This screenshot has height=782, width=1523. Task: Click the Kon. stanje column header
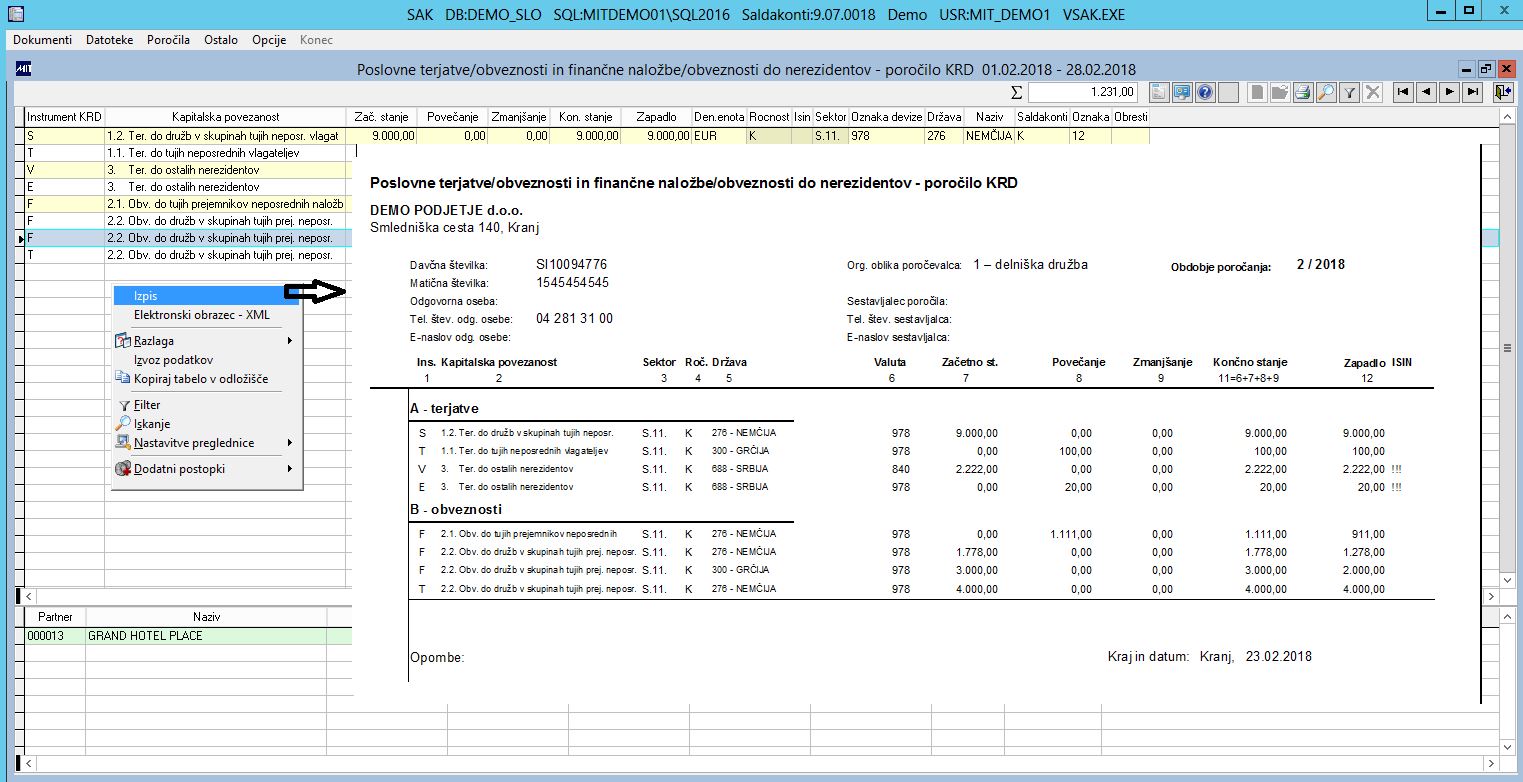click(x=585, y=117)
